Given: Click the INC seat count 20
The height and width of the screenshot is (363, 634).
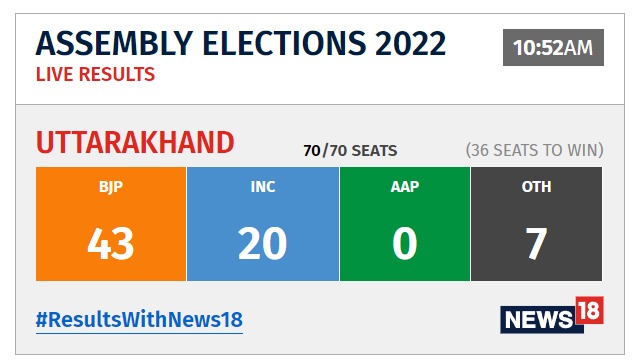Looking at the screenshot, I should tap(263, 243).
